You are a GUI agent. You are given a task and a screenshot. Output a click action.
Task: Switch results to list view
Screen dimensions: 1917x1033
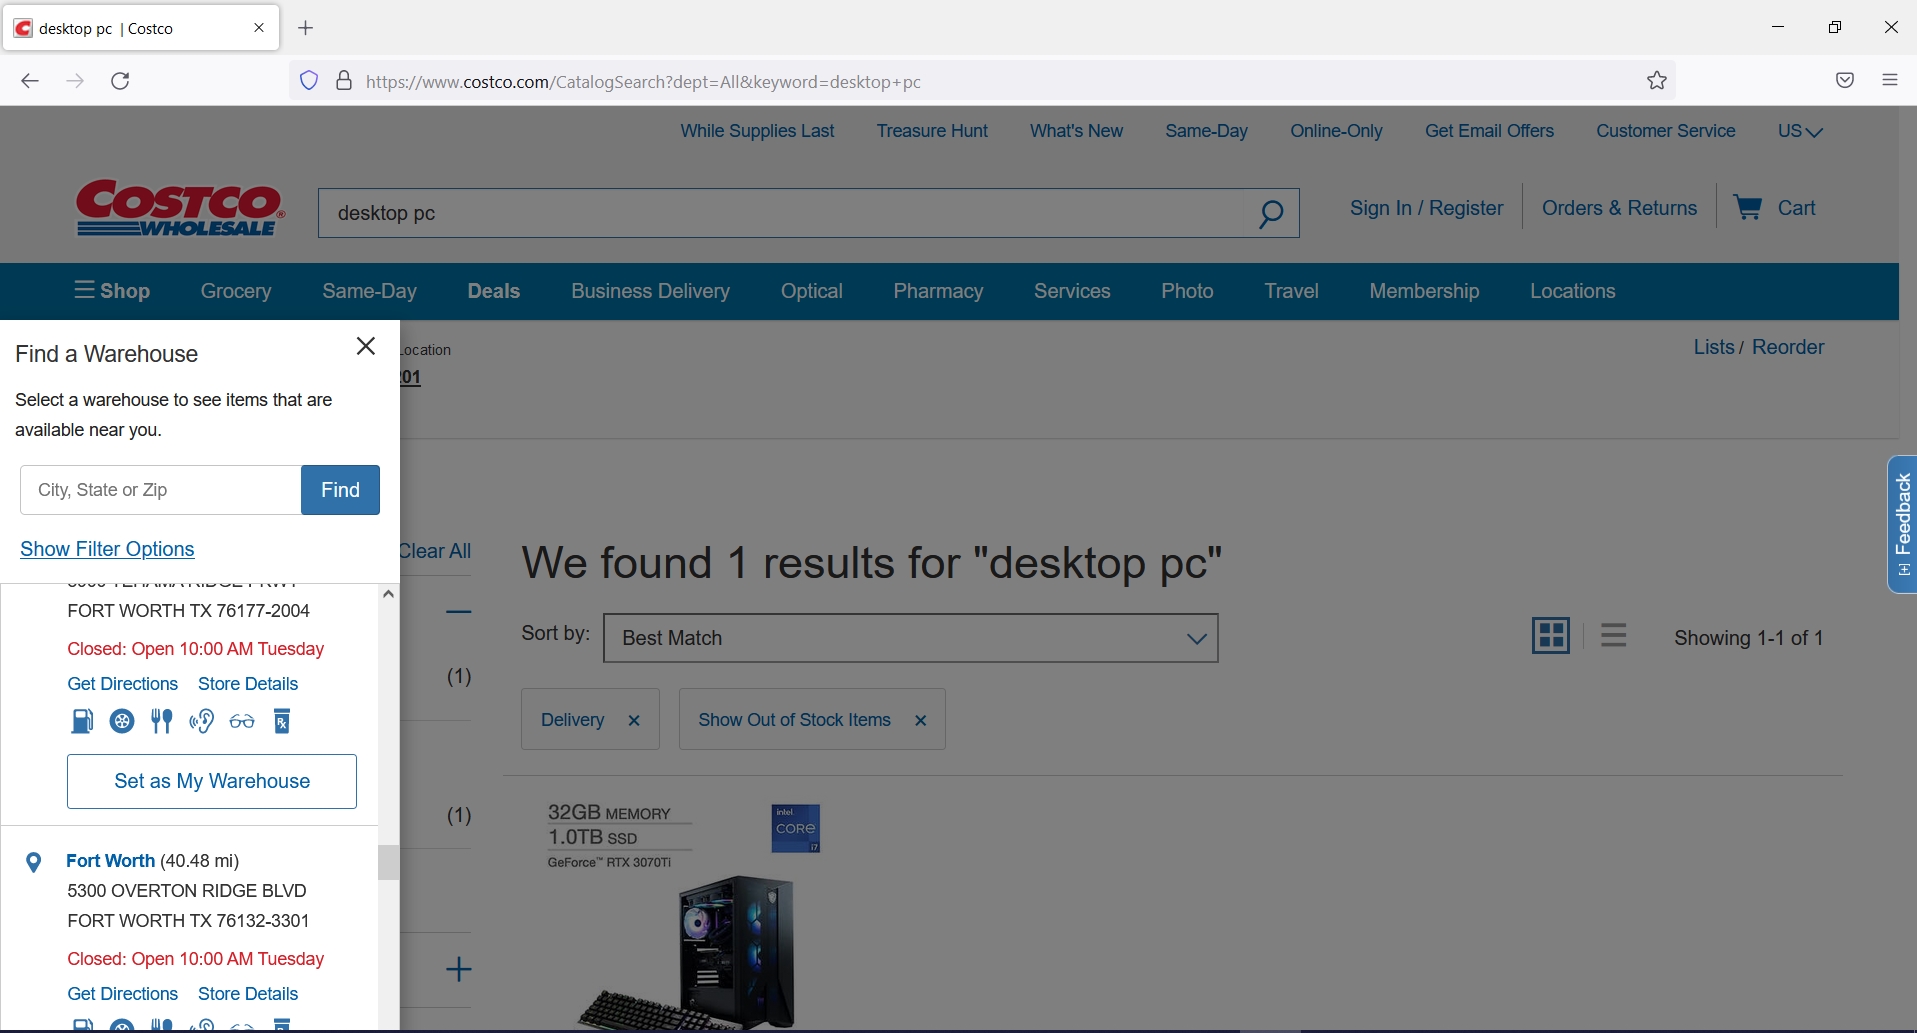coord(1614,635)
